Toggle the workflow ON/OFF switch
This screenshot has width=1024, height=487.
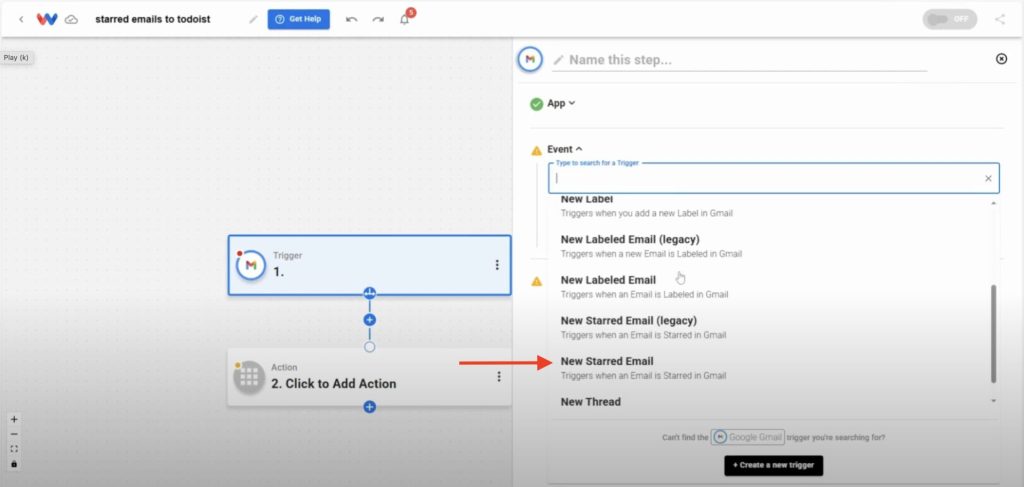tap(950, 19)
